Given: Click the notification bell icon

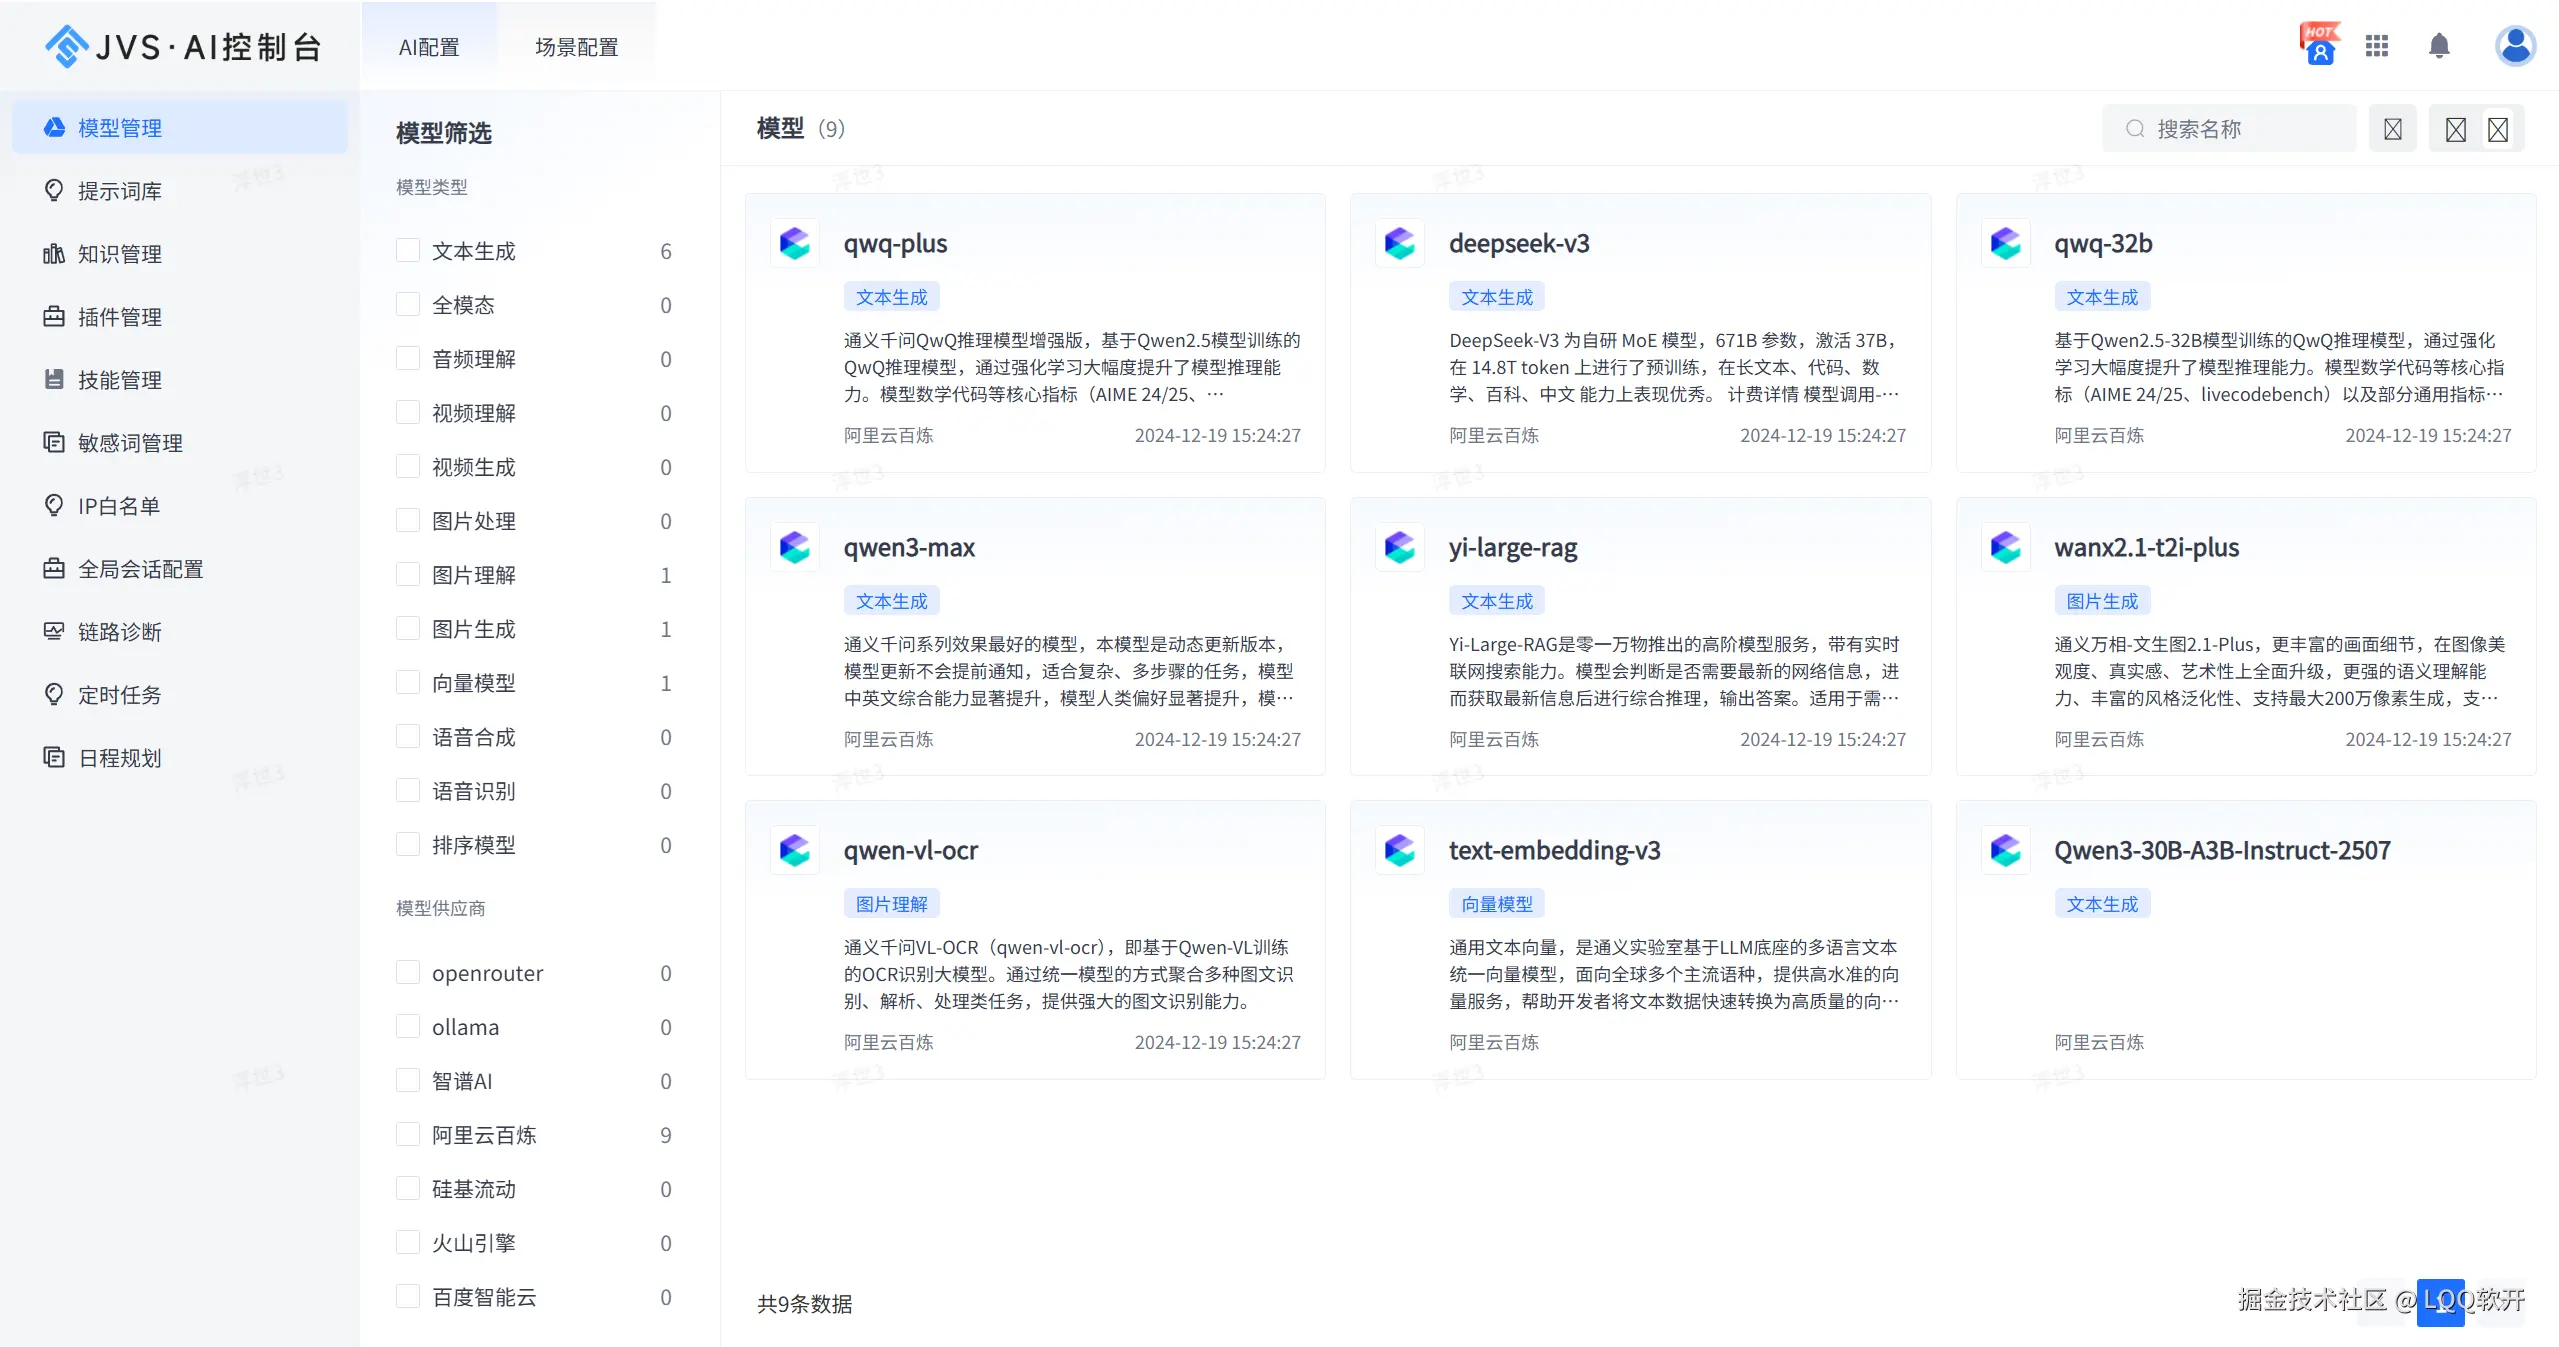Looking at the screenshot, I should click(x=2438, y=46).
